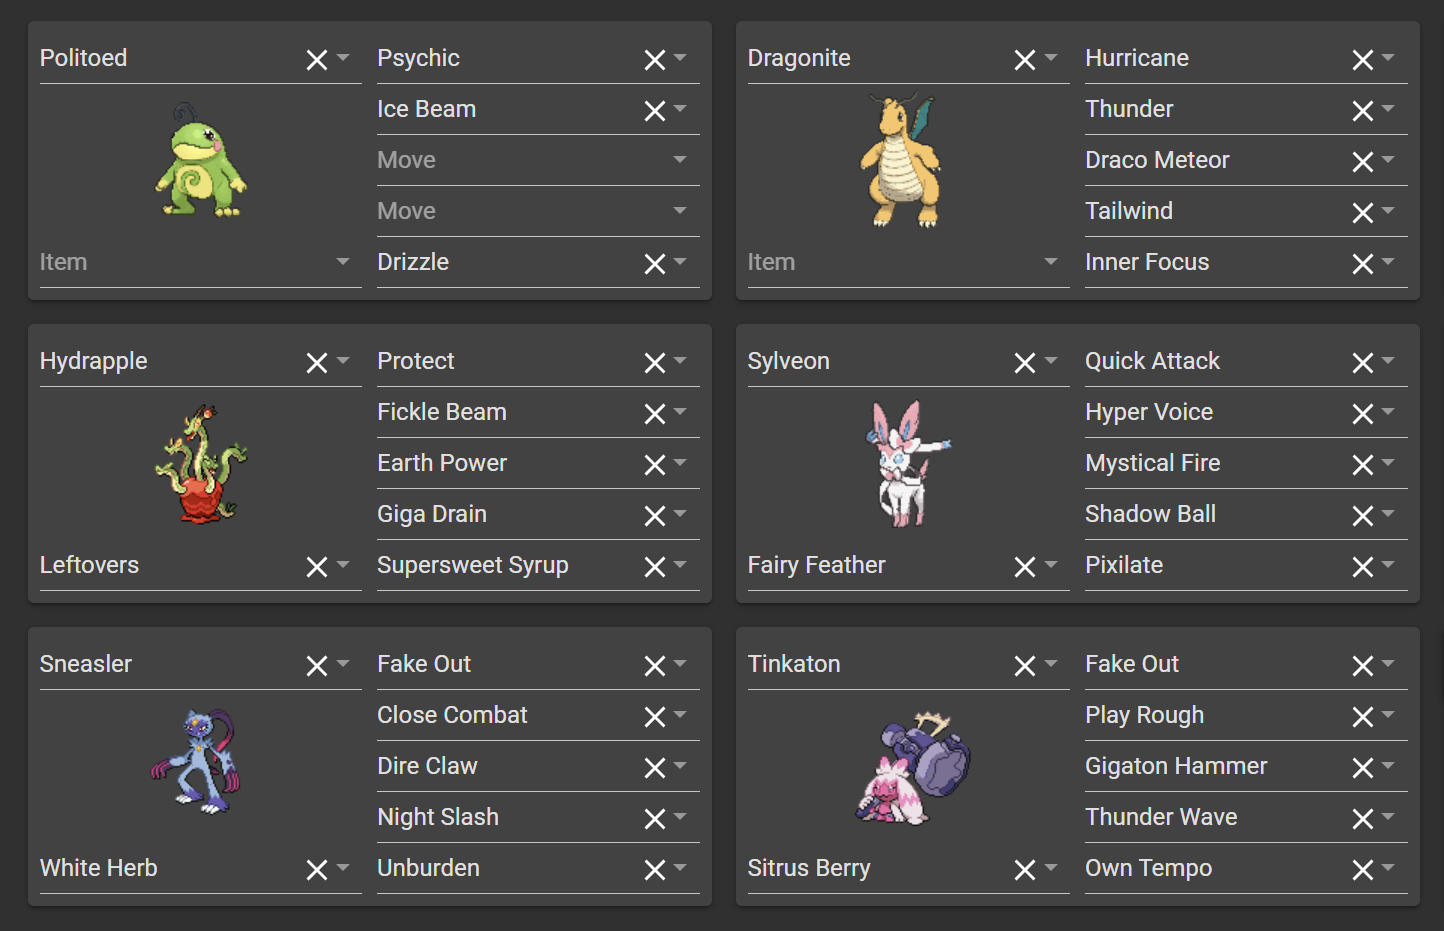The image size is (1444, 931).
Task: Remove the Gigaton Hammer move
Action: (x=1363, y=768)
